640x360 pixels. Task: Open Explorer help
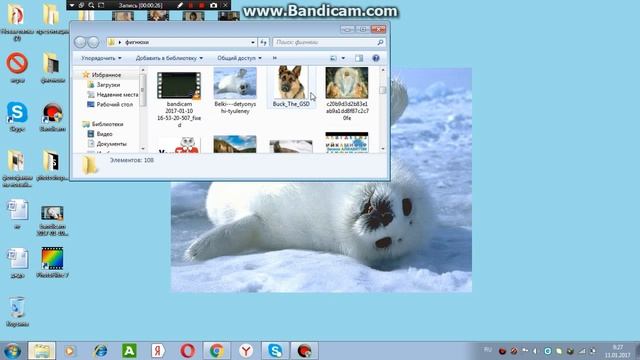click(x=376, y=58)
